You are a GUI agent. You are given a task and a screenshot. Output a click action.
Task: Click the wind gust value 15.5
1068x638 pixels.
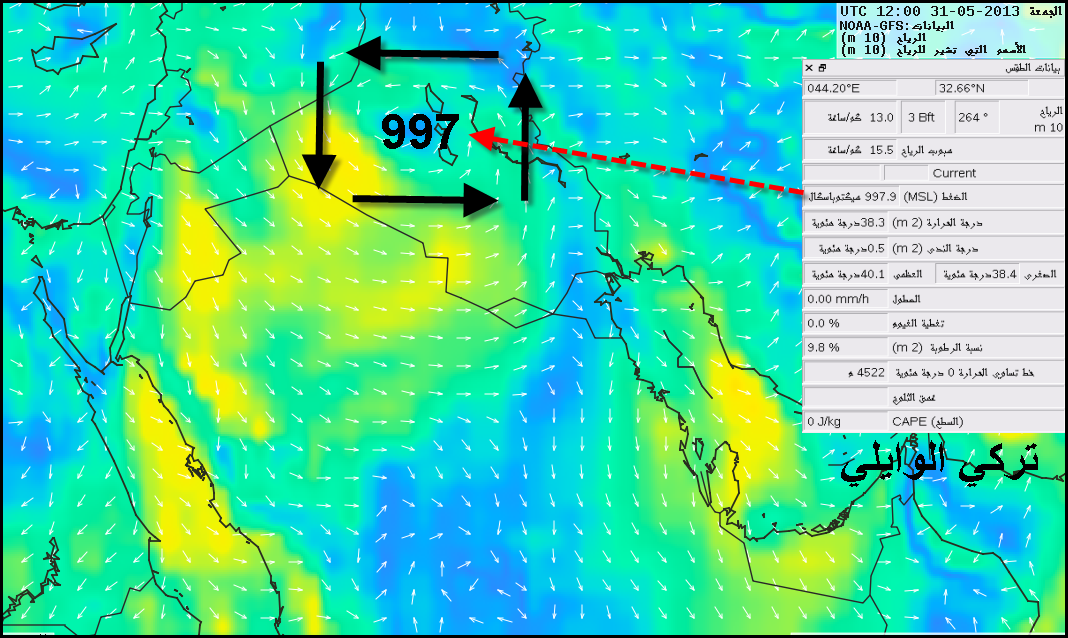pos(849,150)
